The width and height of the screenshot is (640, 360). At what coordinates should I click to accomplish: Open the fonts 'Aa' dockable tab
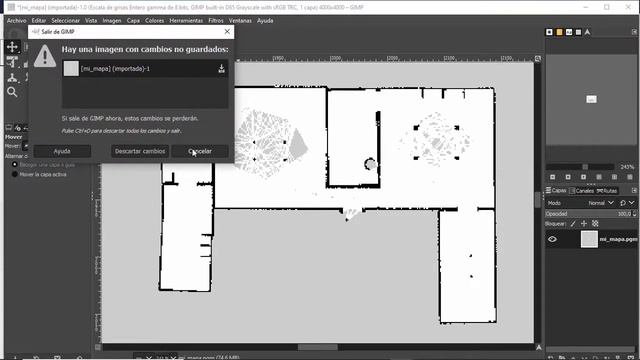pyautogui.click(x=569, y=32)
